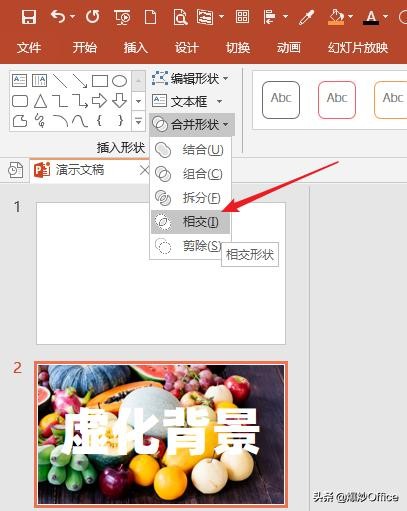Open the Undo history dropdown arrow
This screenshot has width=407, height=511.
click(72, 16)
